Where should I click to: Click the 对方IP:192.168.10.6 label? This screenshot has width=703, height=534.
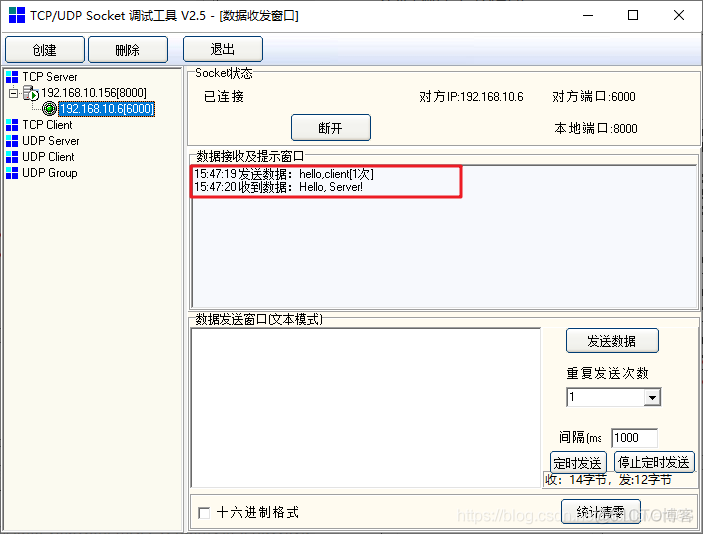(x=471, y=97)
